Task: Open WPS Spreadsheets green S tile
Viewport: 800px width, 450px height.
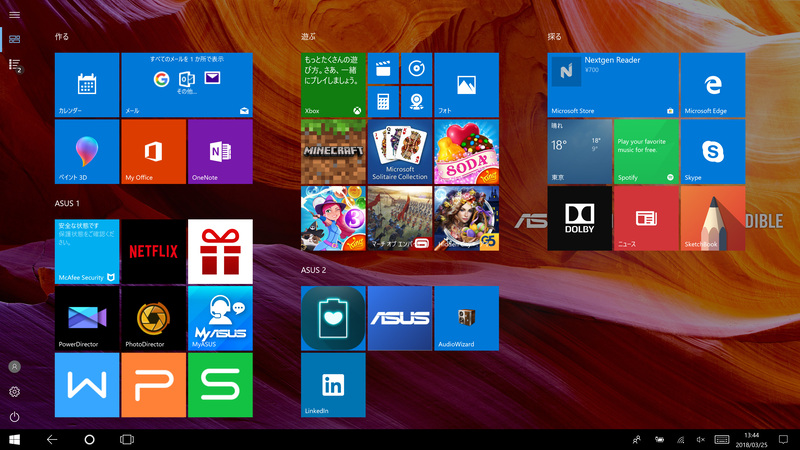Action: pyautogui.click(x=220, y=385)
